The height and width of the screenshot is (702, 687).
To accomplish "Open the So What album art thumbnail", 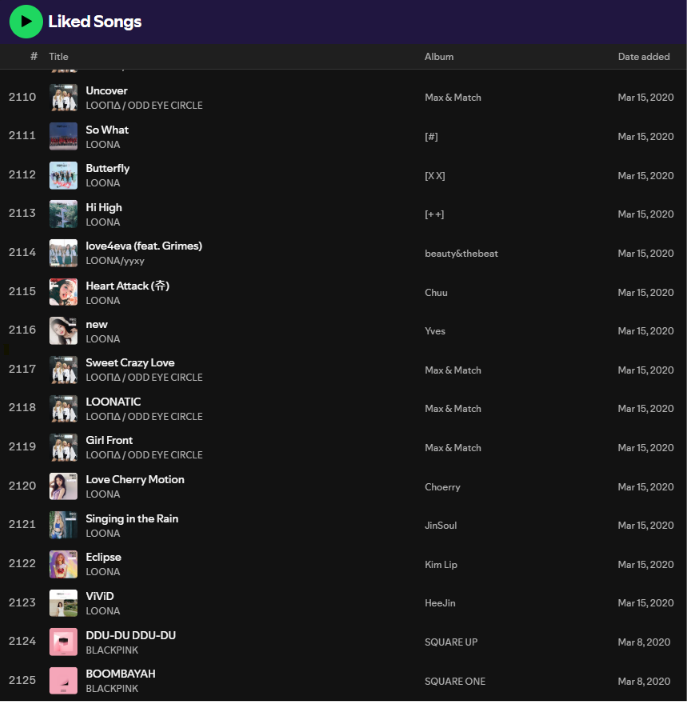I will click(63, 137).
